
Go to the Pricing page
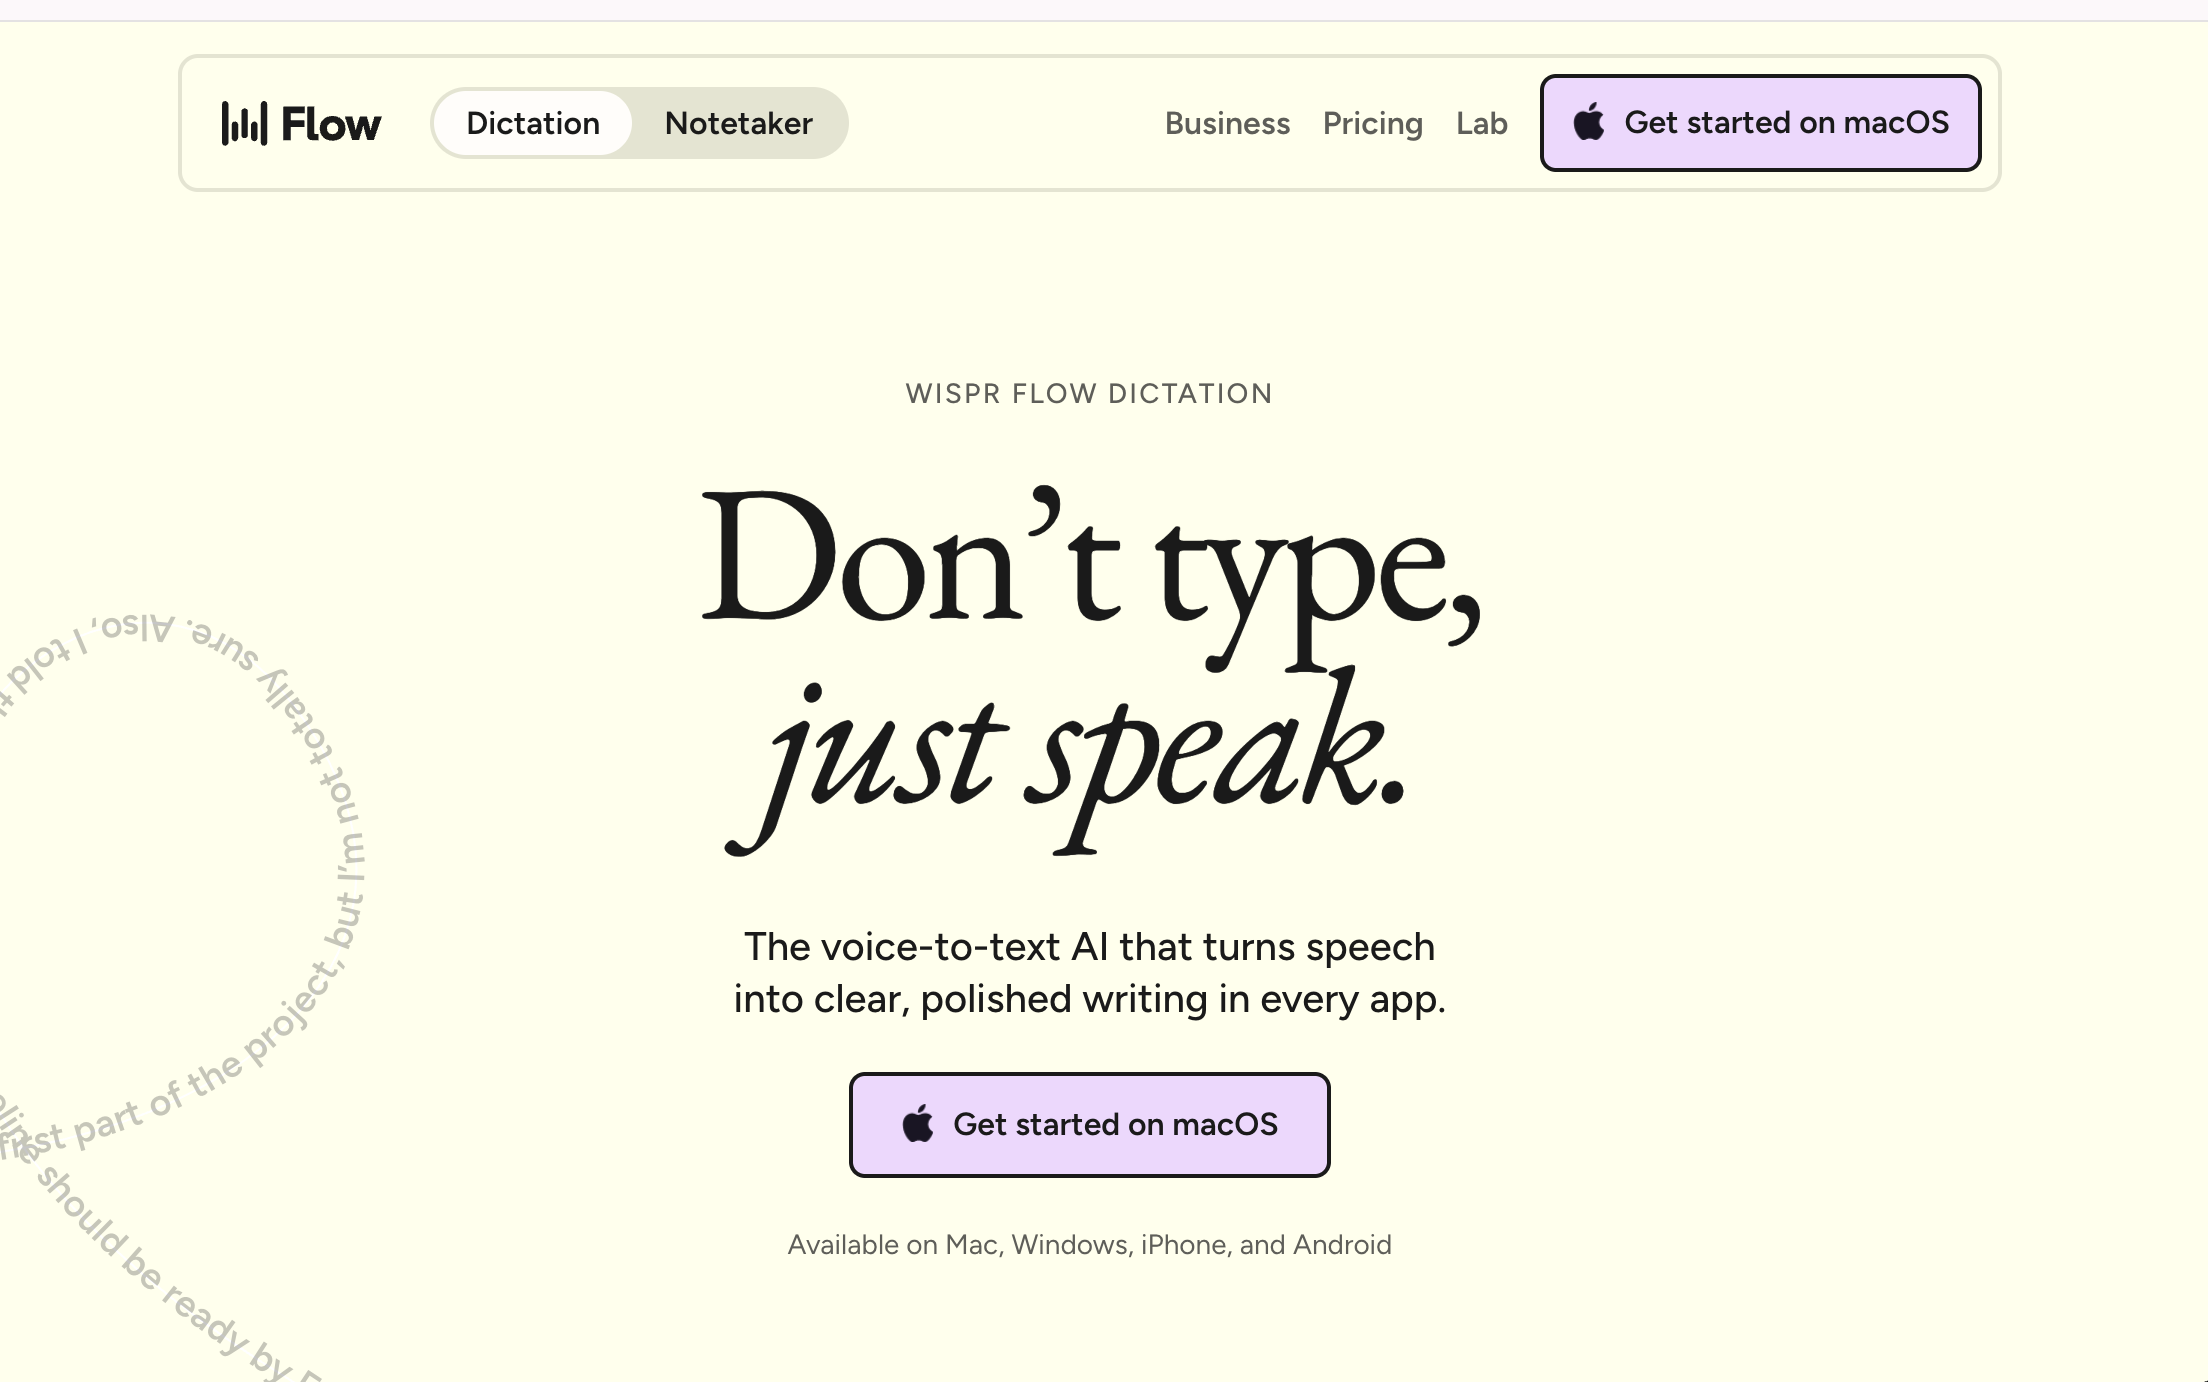point(1372,123)
